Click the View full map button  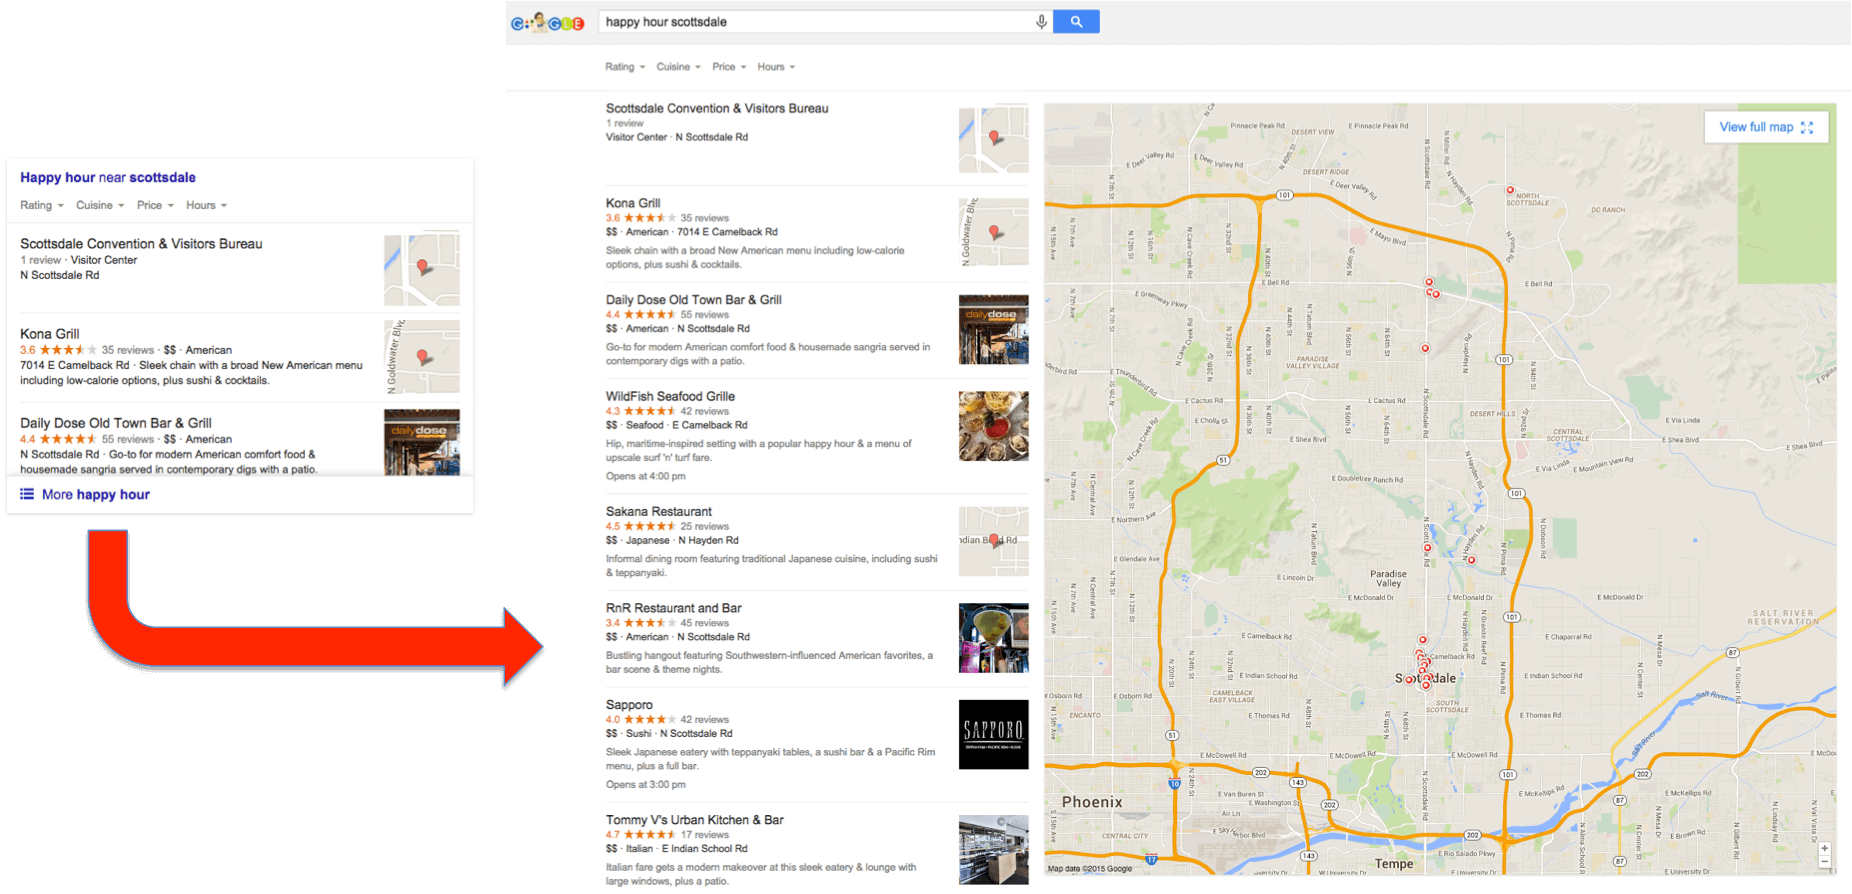[x=1766, y=127]
